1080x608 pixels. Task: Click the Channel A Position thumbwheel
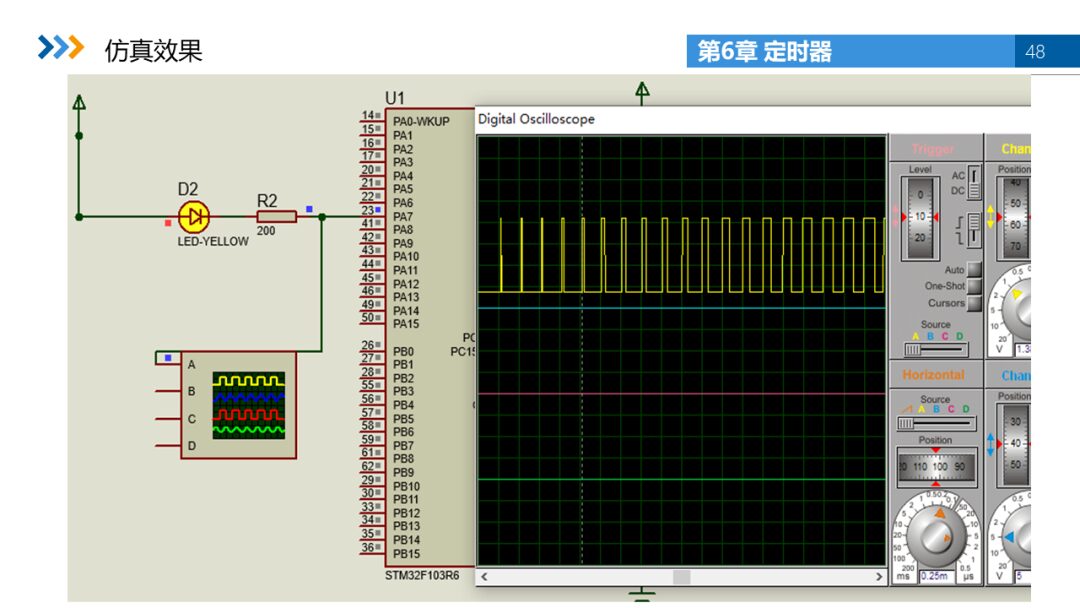1015,217
